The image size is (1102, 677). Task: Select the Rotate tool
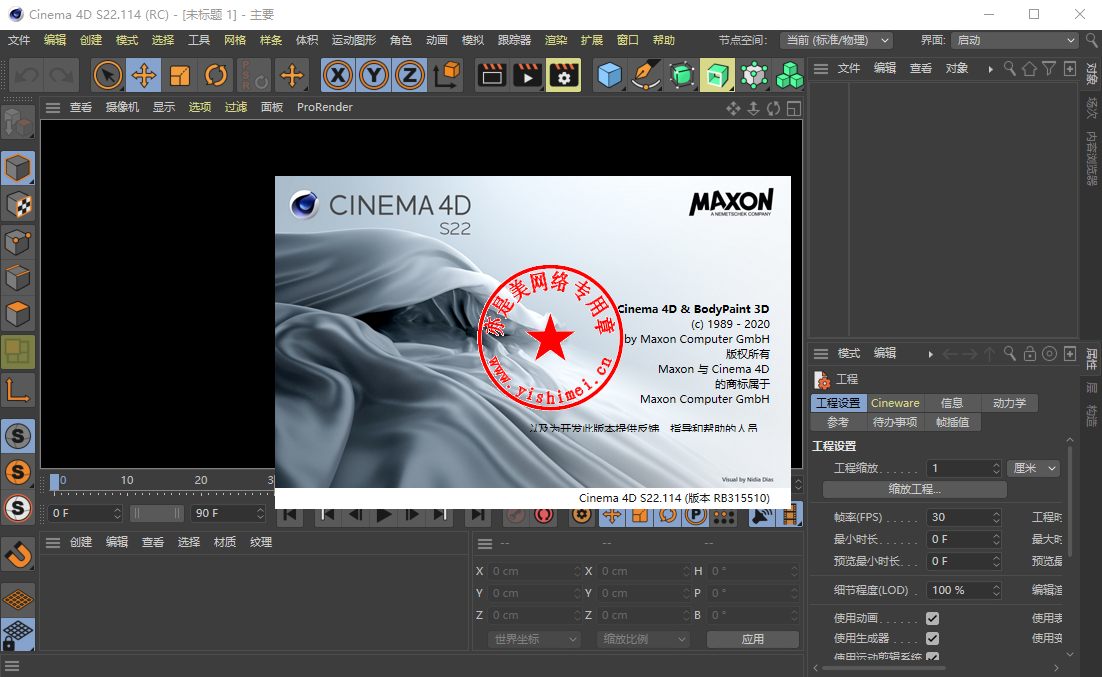point(216,75)
